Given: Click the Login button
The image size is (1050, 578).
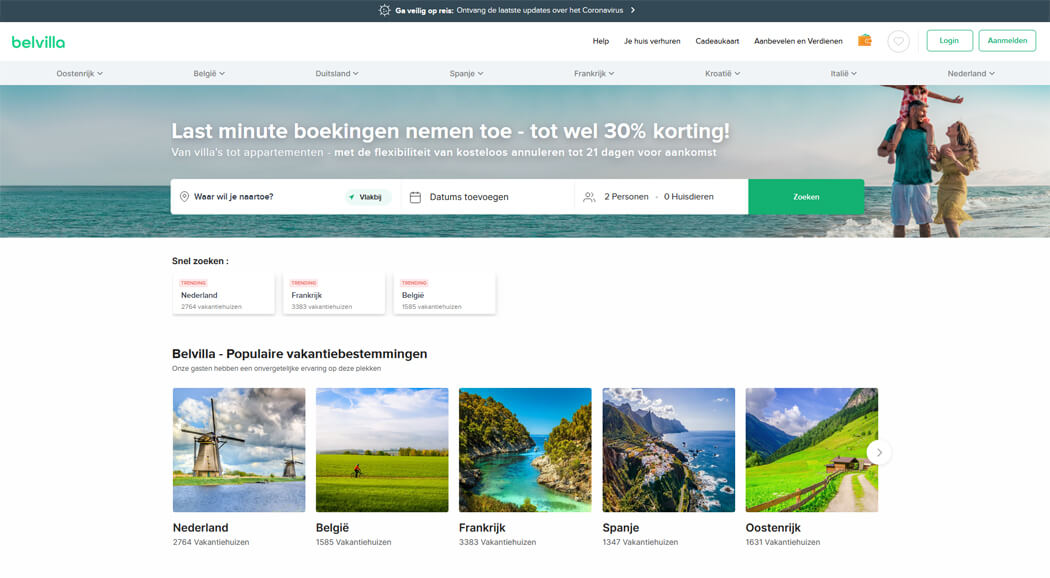Looking at the screenshot, I should click(x=949, y=41).
